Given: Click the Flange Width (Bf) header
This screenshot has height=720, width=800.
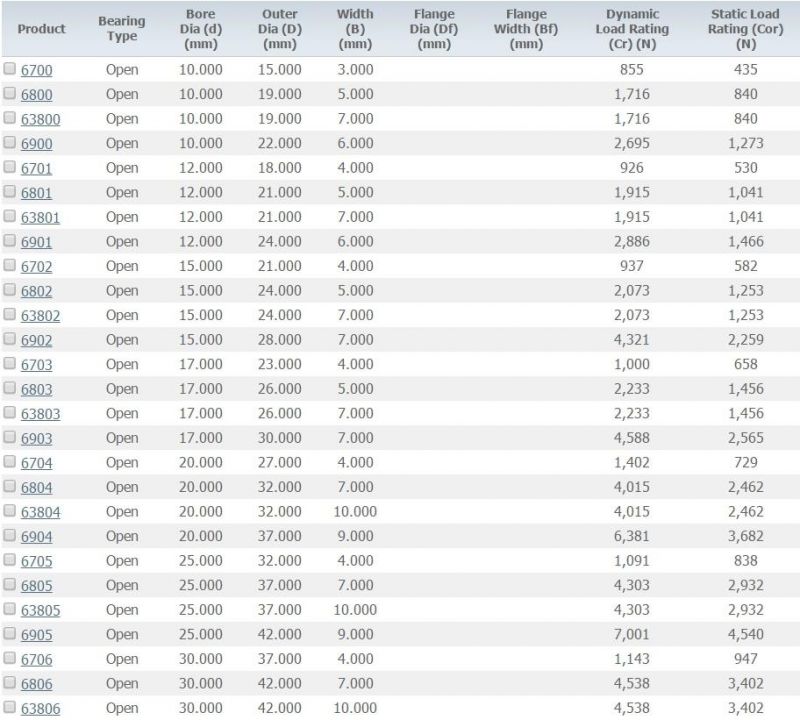Looking at the screenshot, I should (x=526, y=29).
